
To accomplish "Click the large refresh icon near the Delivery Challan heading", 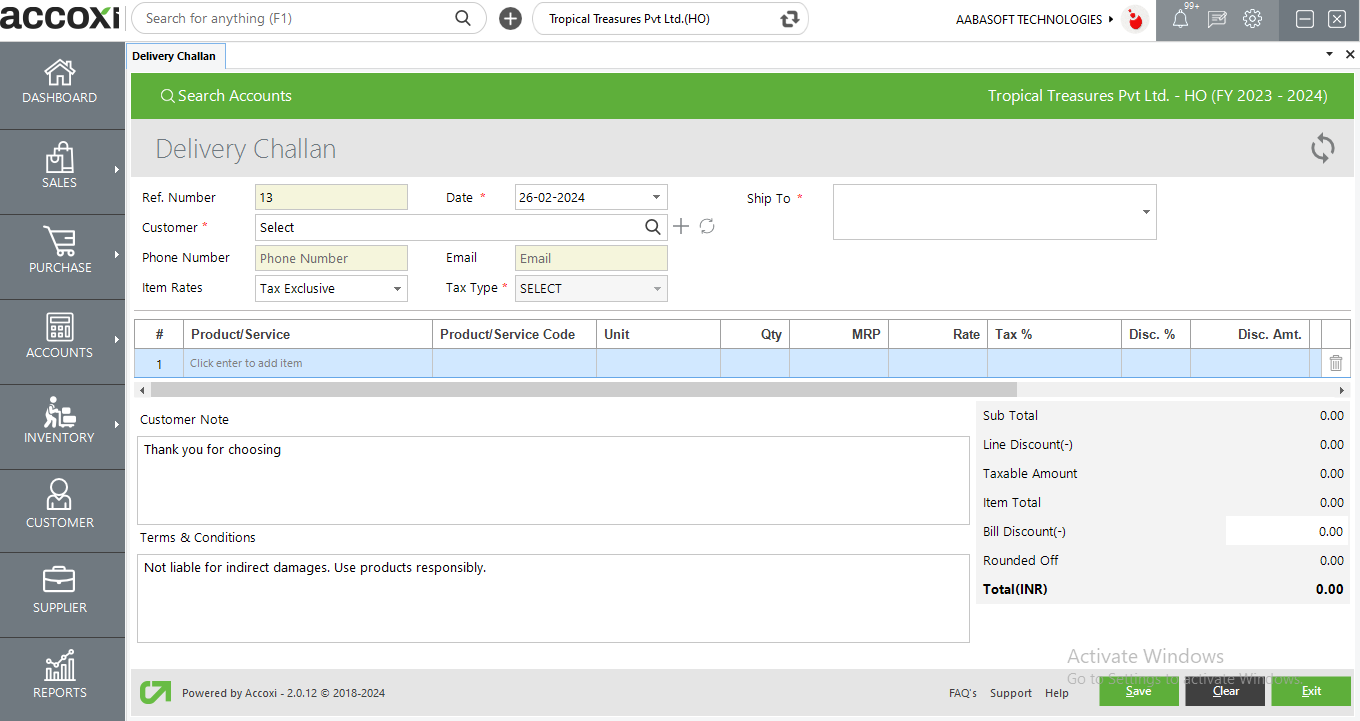I will point(1322,149).
